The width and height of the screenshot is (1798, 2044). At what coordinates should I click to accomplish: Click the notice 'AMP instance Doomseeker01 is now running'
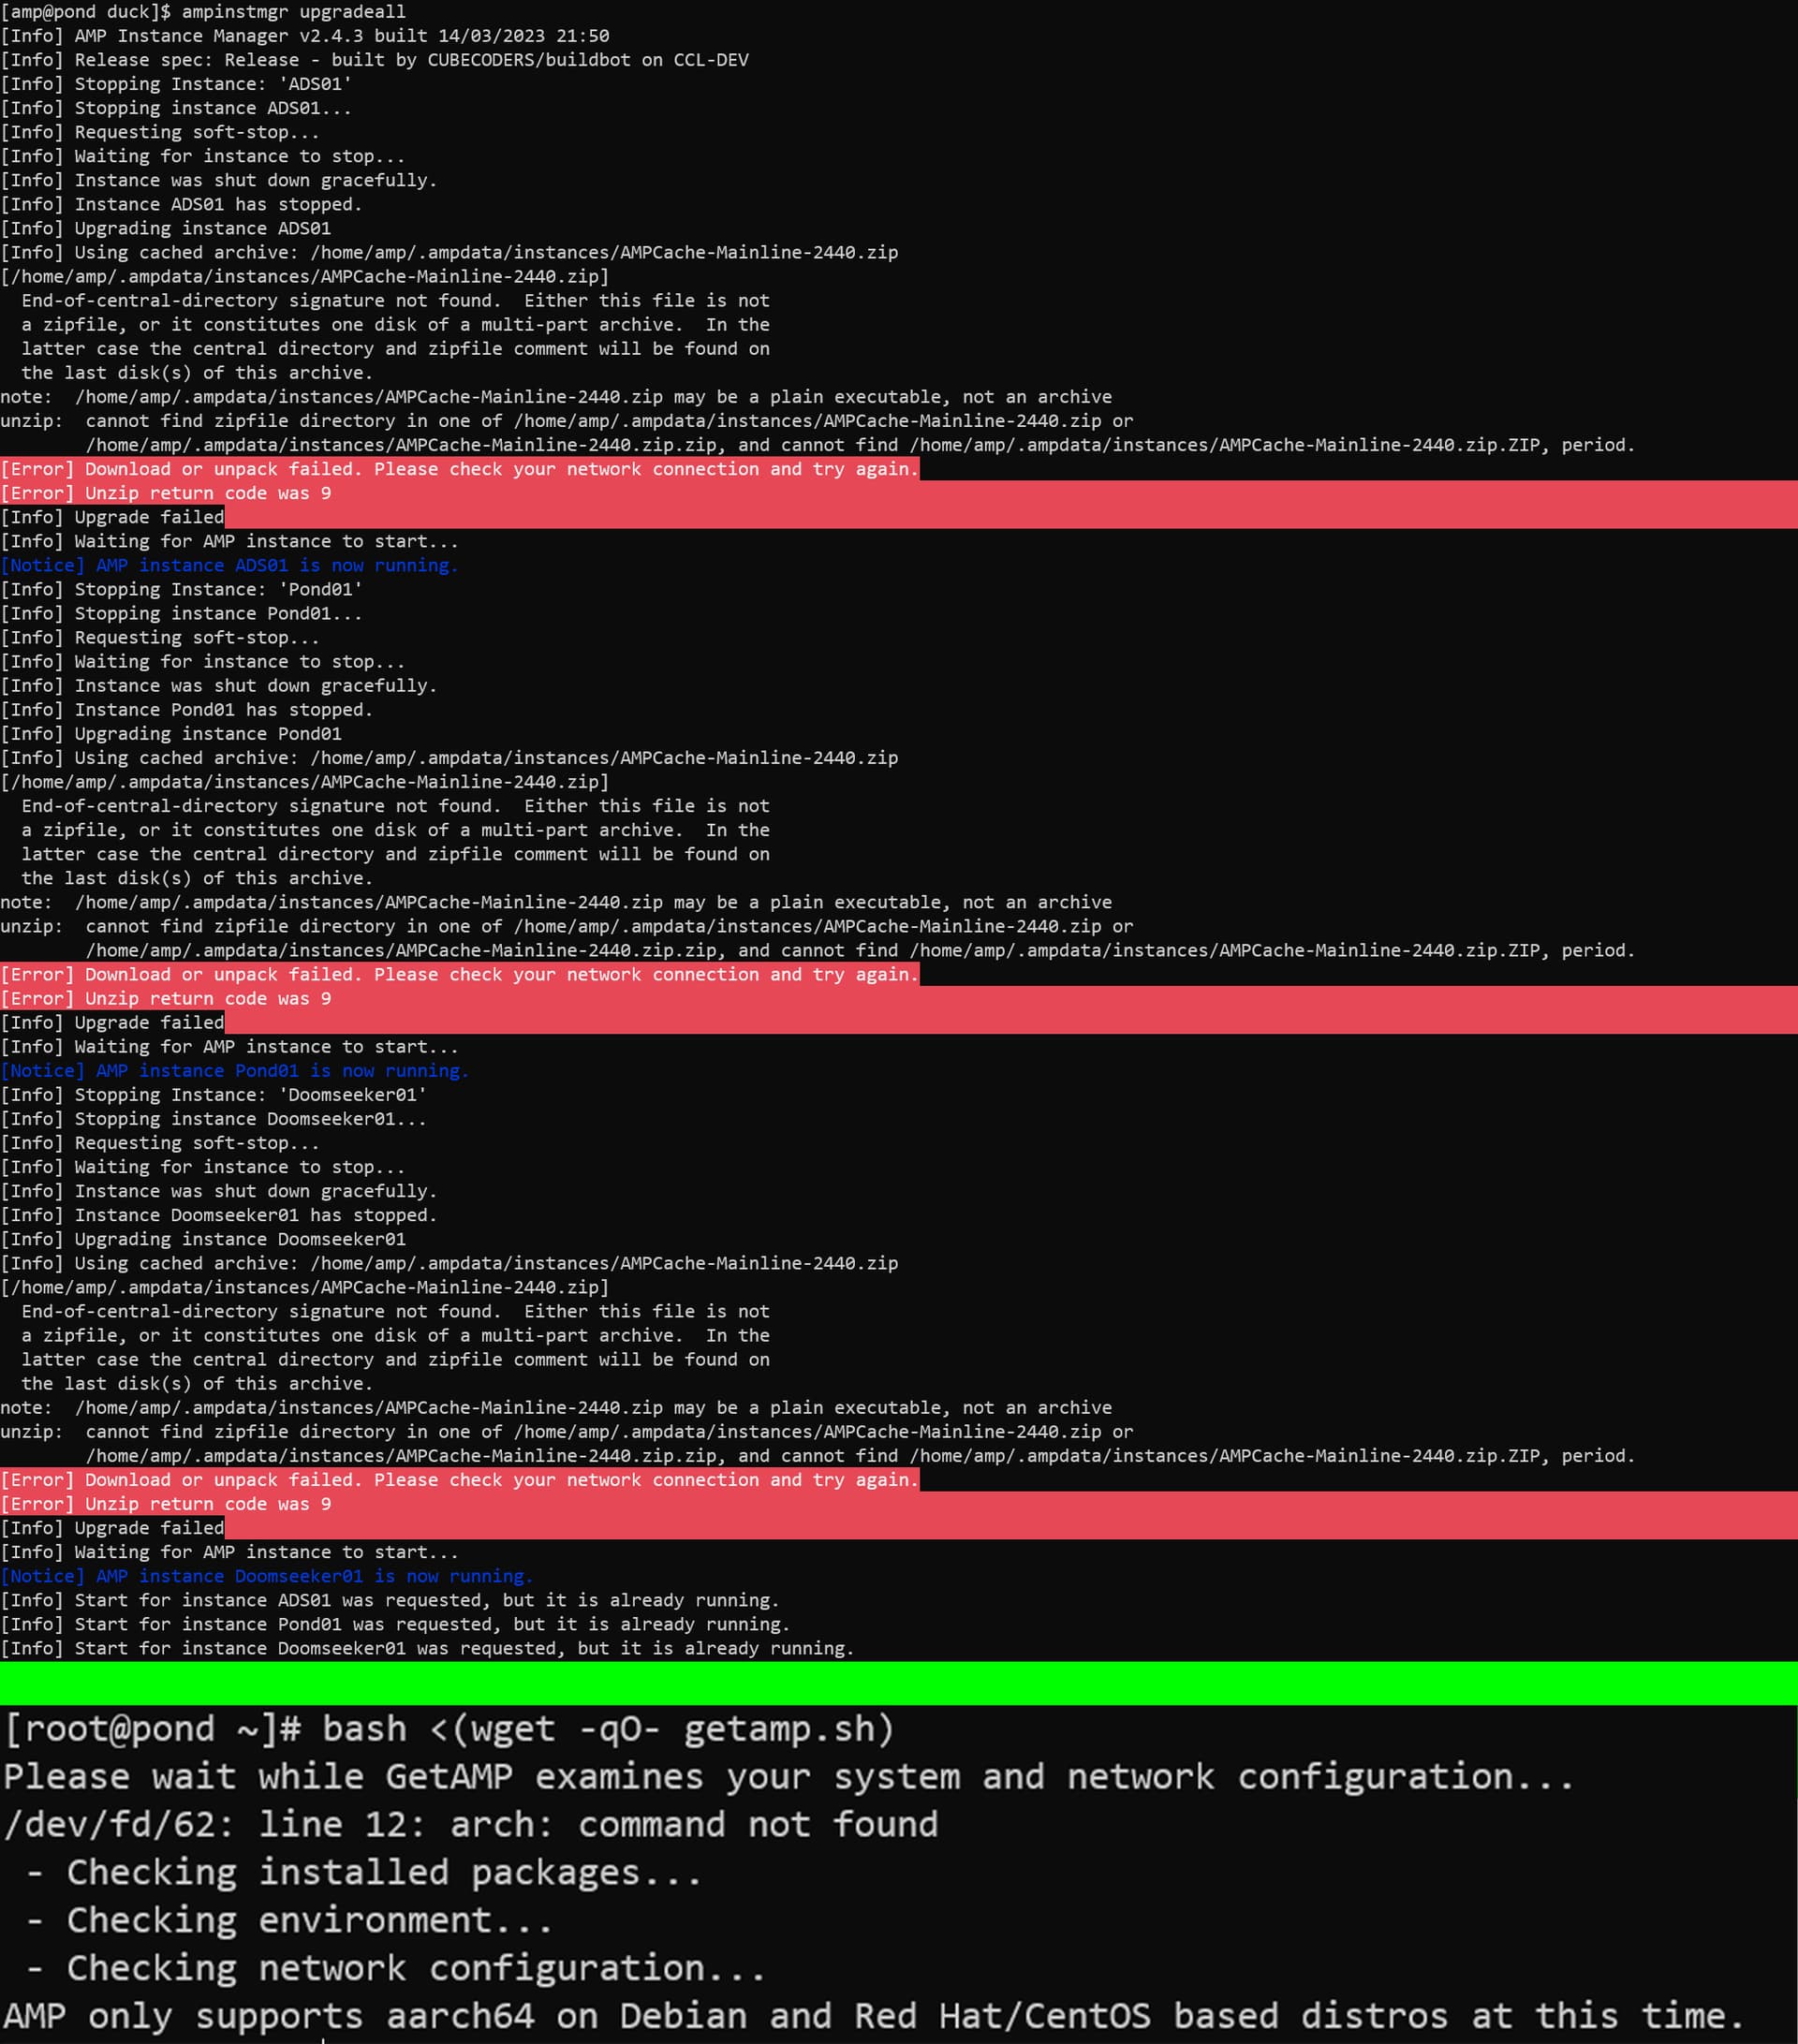pyautogui.click(x=267, y=1576)
